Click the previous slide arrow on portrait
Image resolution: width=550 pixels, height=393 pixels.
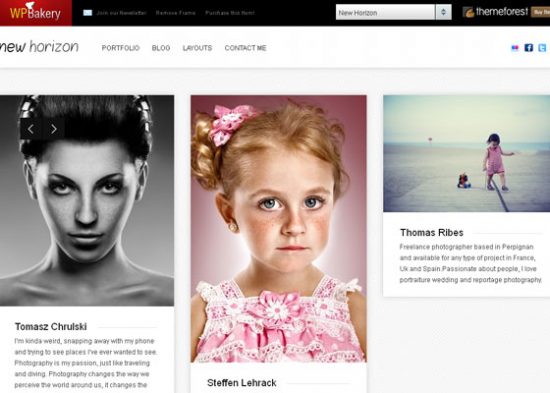pos(31,129)
